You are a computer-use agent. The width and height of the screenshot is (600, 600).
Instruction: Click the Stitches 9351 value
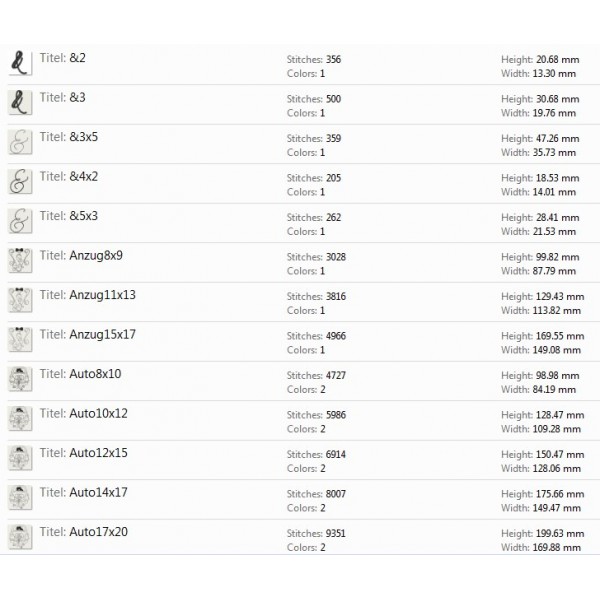(335, 533)
